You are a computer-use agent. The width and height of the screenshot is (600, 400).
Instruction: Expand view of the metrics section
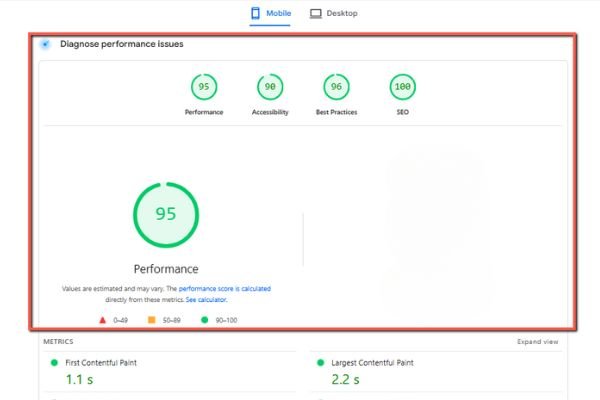(x=537, y=341)
